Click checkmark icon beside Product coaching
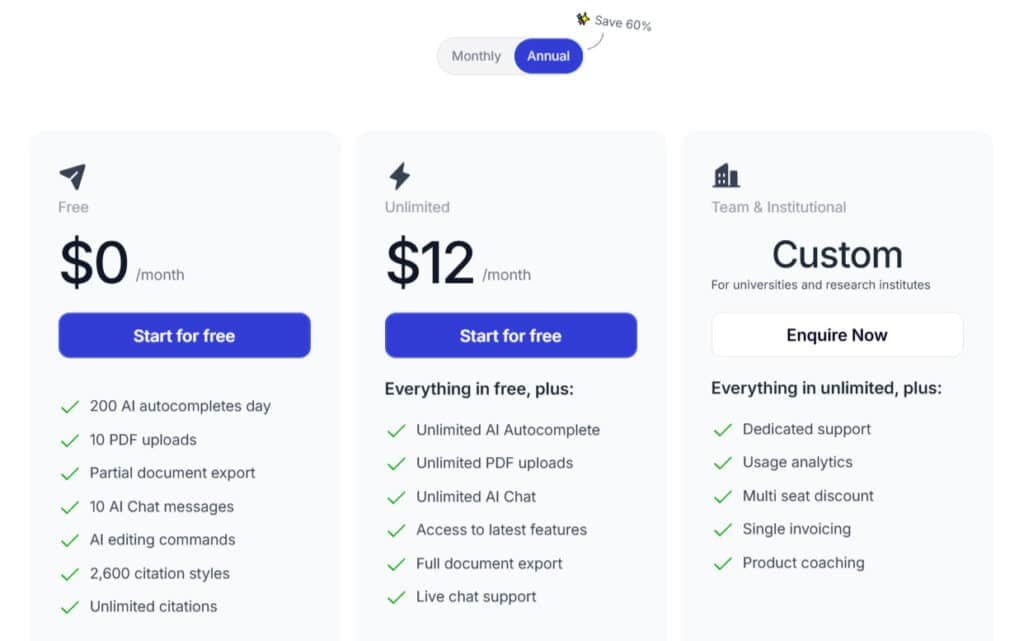1024x641 pixels. [723, 563]
